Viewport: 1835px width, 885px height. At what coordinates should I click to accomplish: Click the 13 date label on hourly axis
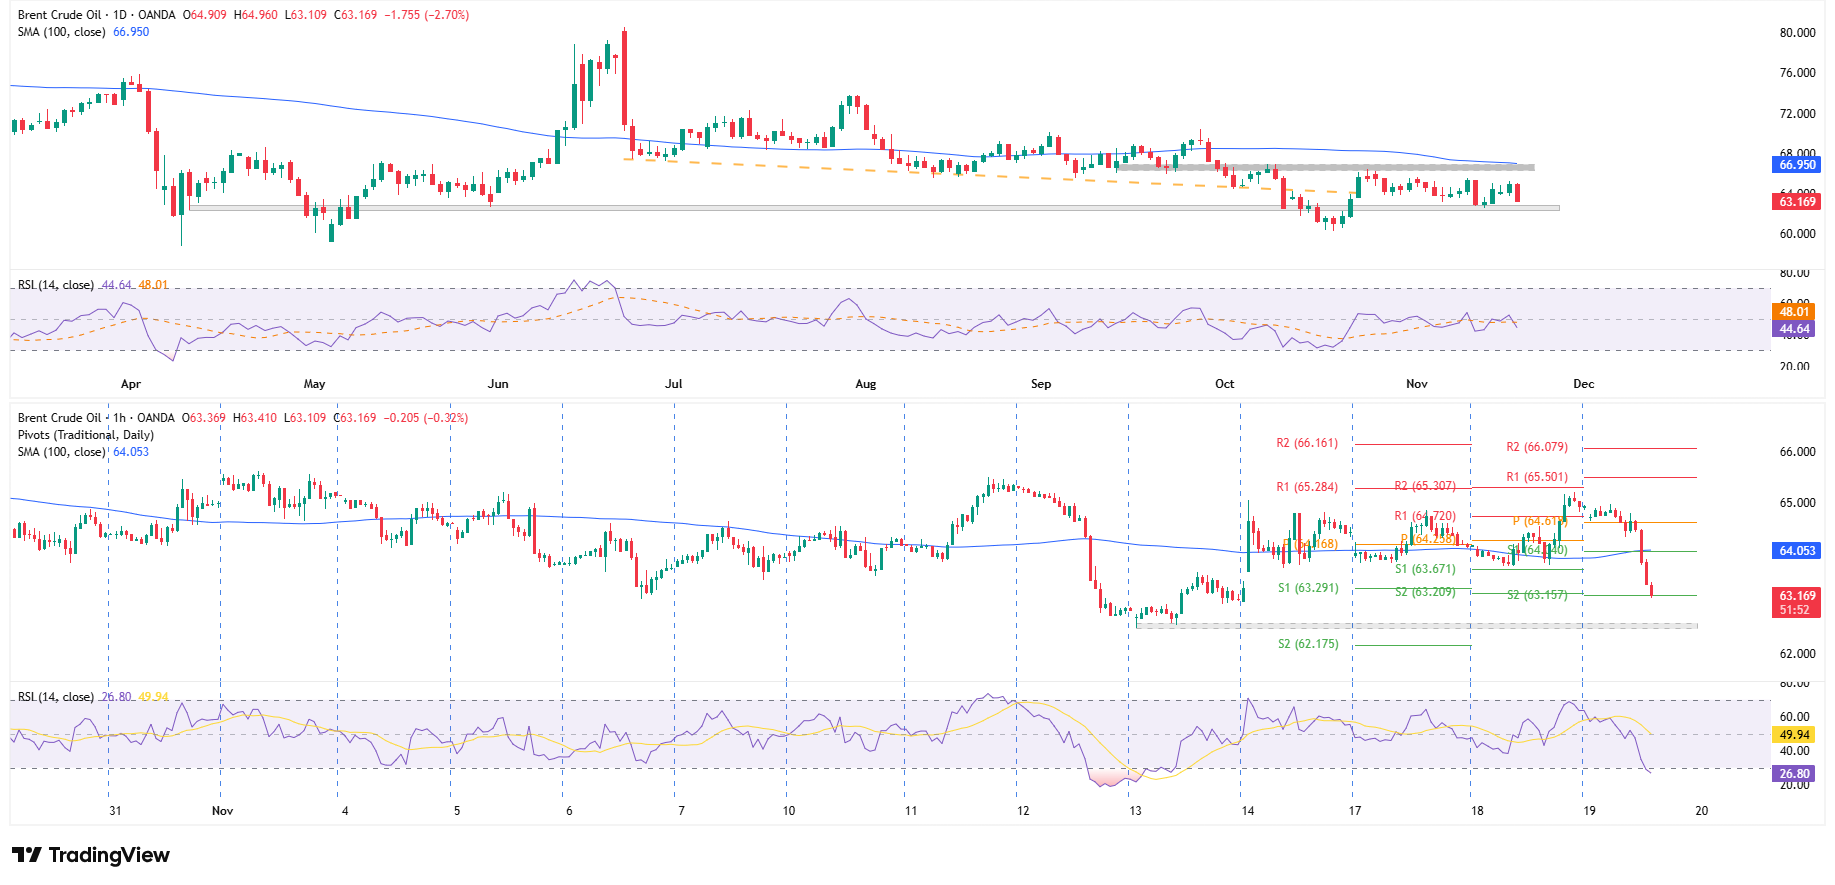(1135, 811)
